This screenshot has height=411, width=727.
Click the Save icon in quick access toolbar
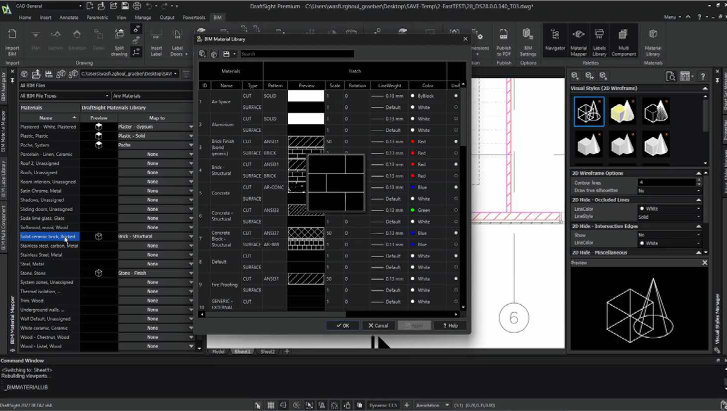[x=125, y=6]
